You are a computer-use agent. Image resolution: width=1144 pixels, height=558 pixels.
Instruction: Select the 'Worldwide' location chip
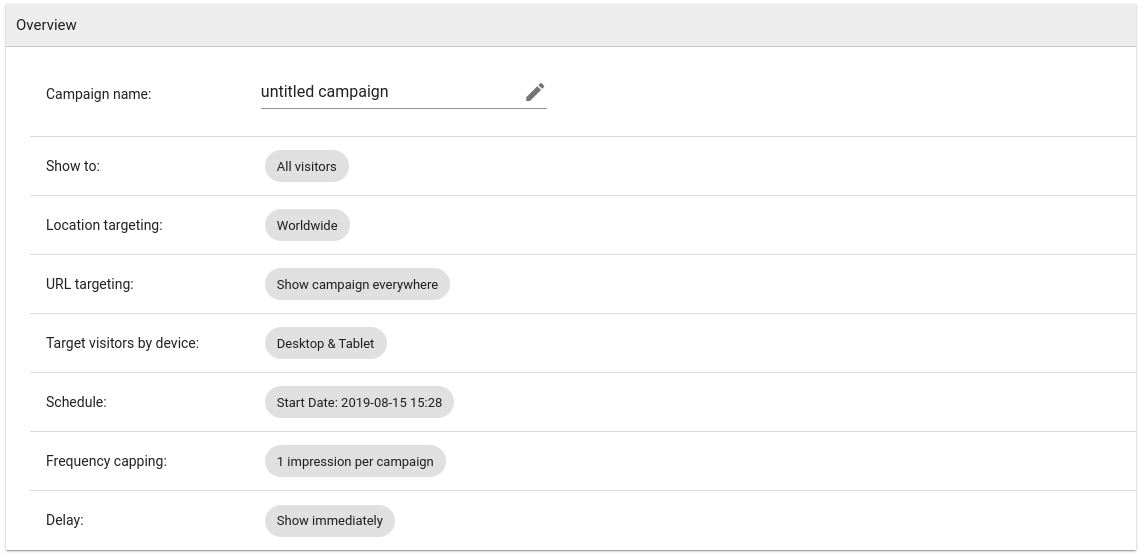point(307,225)
